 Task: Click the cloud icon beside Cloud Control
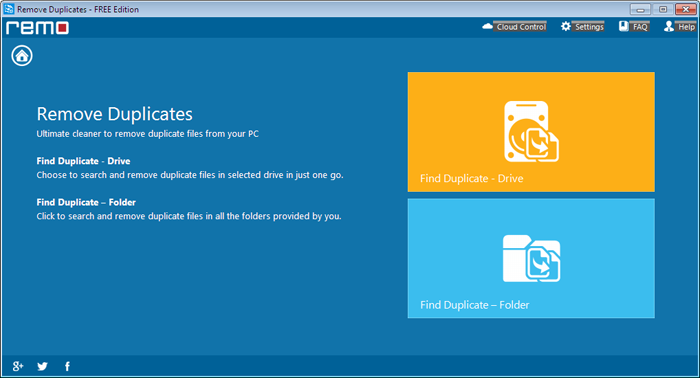(x=487, y=26)
